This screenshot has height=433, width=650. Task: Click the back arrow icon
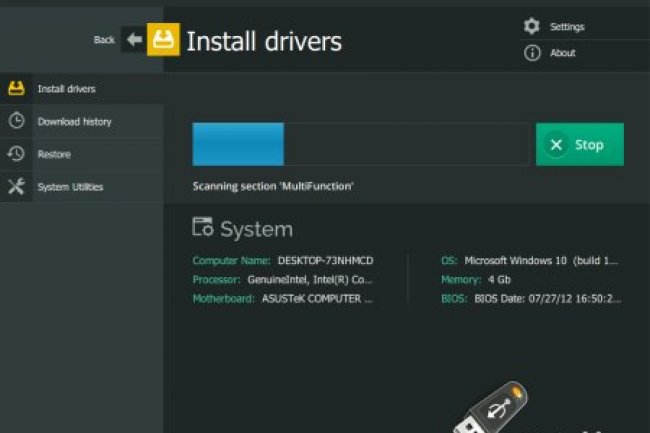(134, 40)
